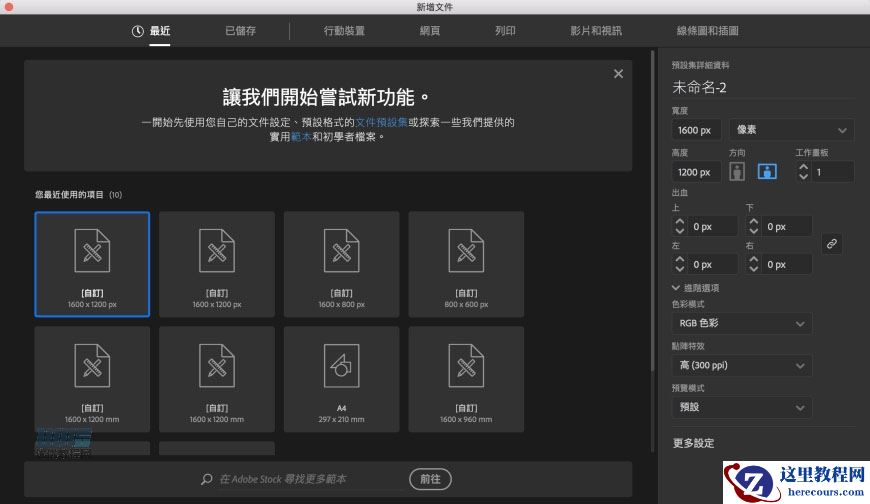Viewport: 870px width, 504px height.
Task: Decrease right bleed value
Action: 753,269
